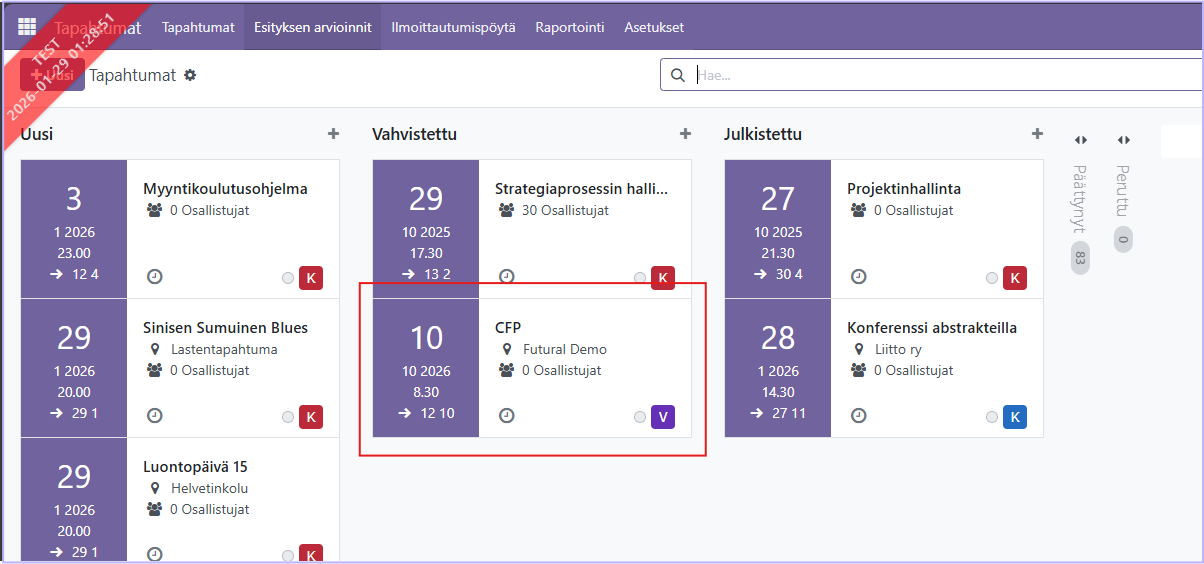Screen dimensions: 1204x564
Task: Open the Asetukset menu
Action: pos(654,27)
